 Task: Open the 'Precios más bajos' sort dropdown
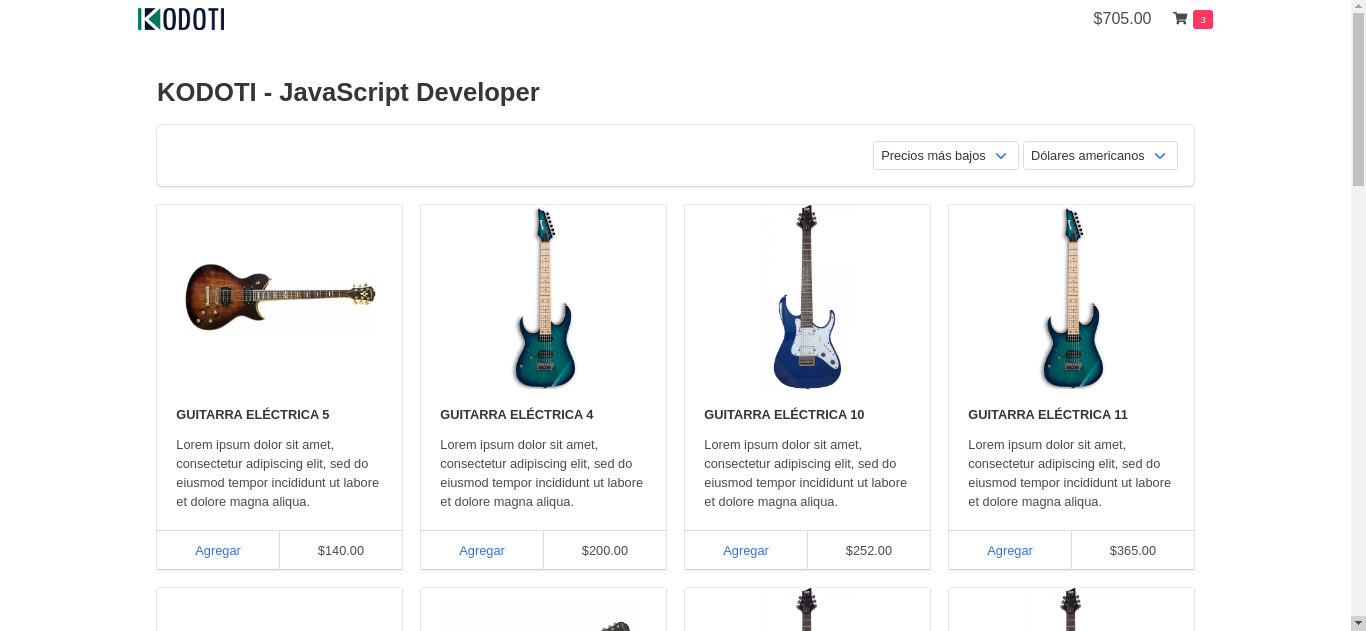[944, 155]
